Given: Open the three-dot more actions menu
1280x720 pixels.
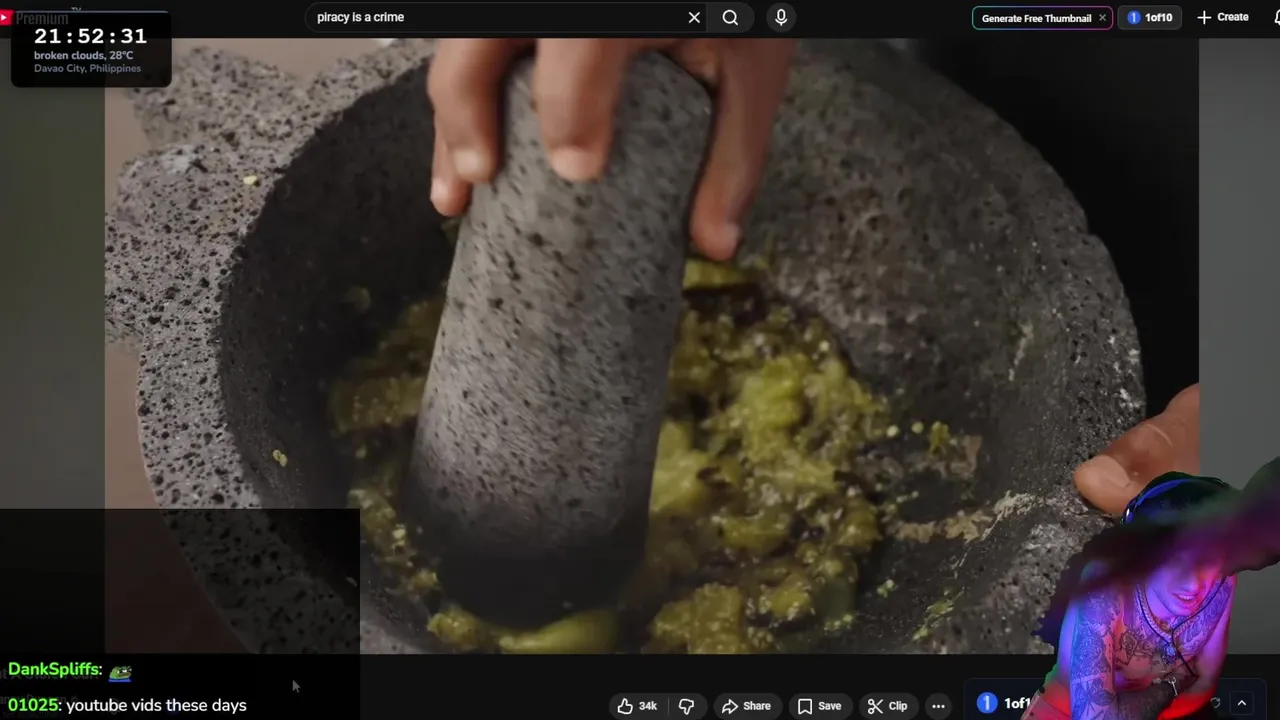Looking at the screenshot, I should pos(938,706).
